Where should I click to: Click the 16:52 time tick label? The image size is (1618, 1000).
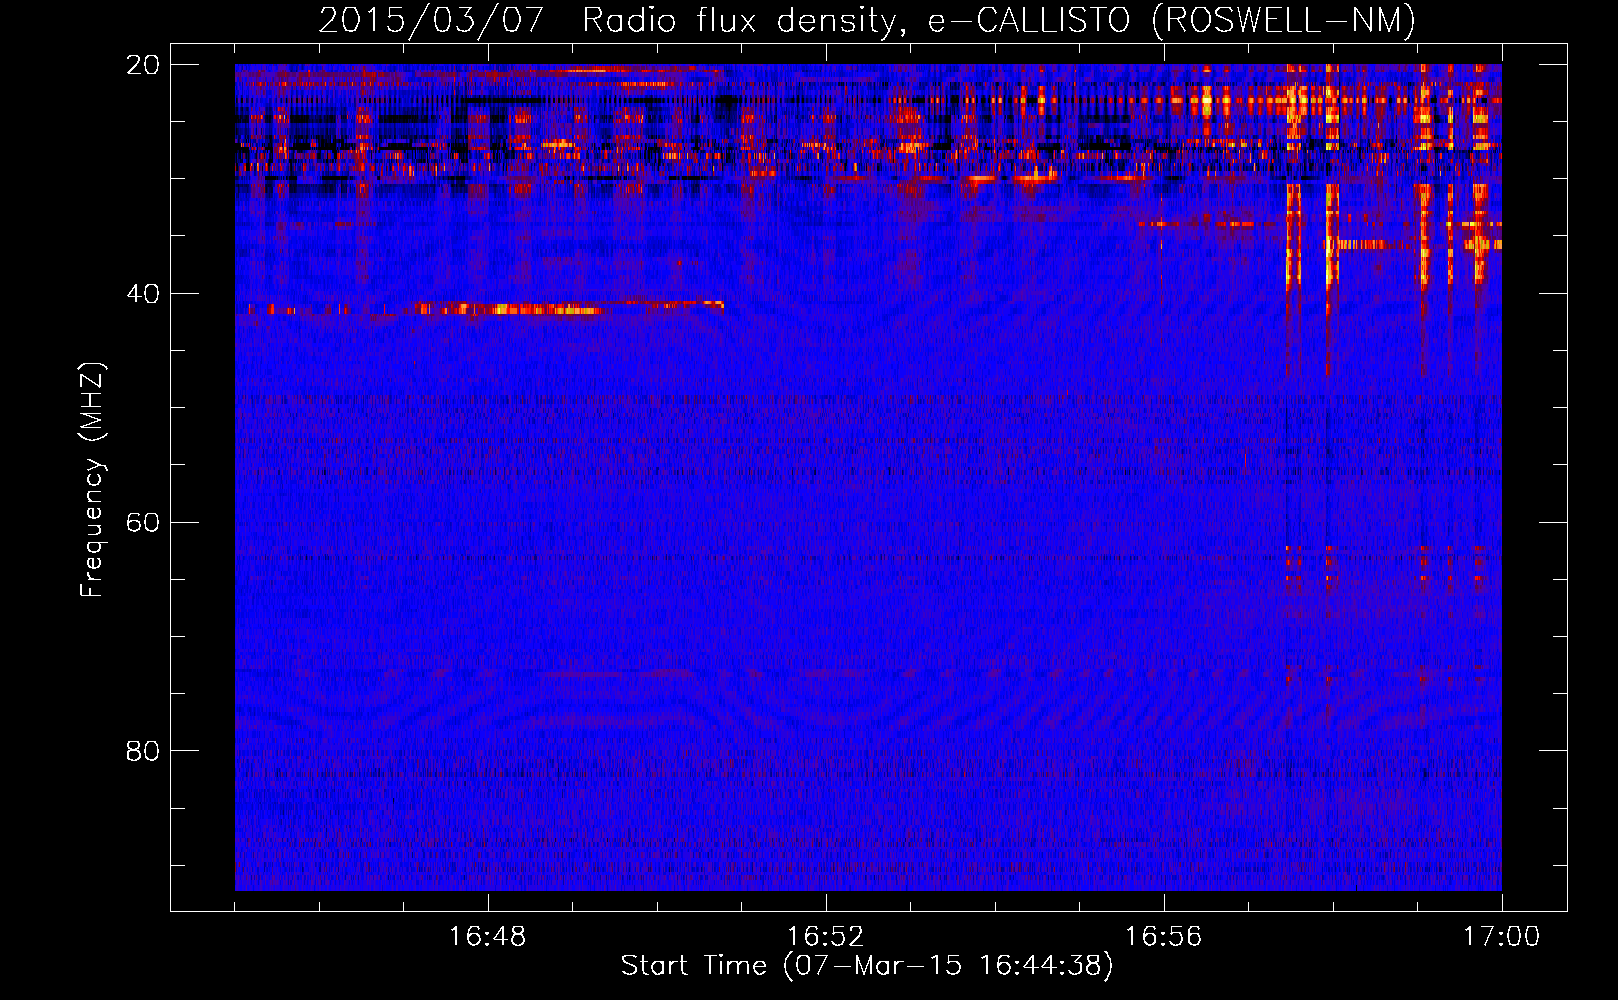coord(826,937)
